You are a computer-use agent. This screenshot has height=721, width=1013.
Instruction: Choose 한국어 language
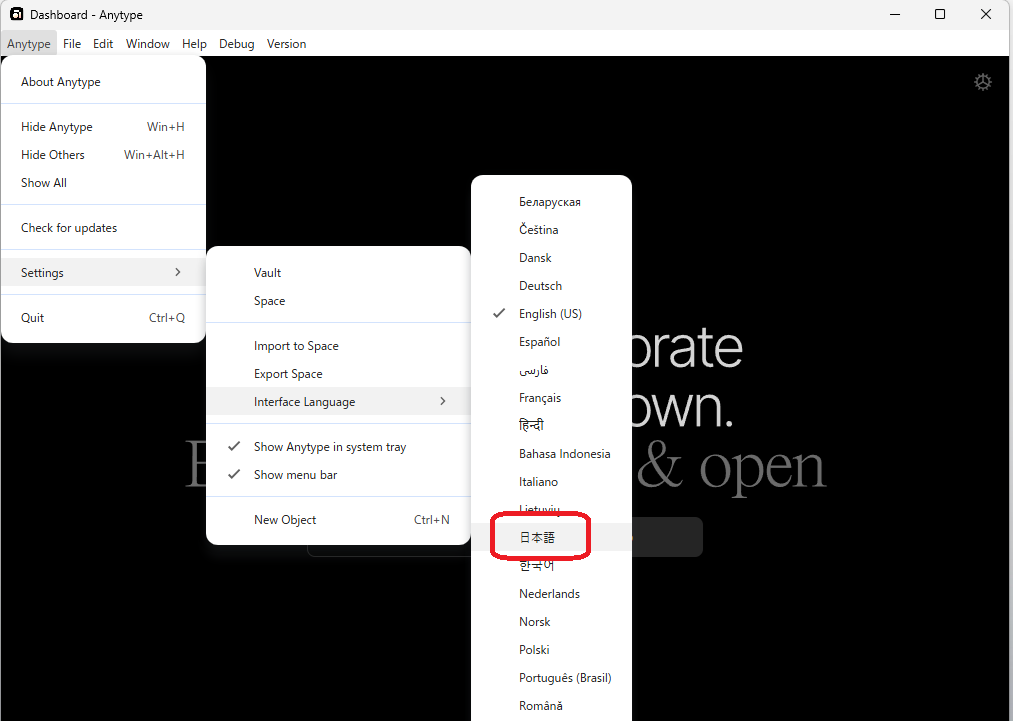(551, 566)
